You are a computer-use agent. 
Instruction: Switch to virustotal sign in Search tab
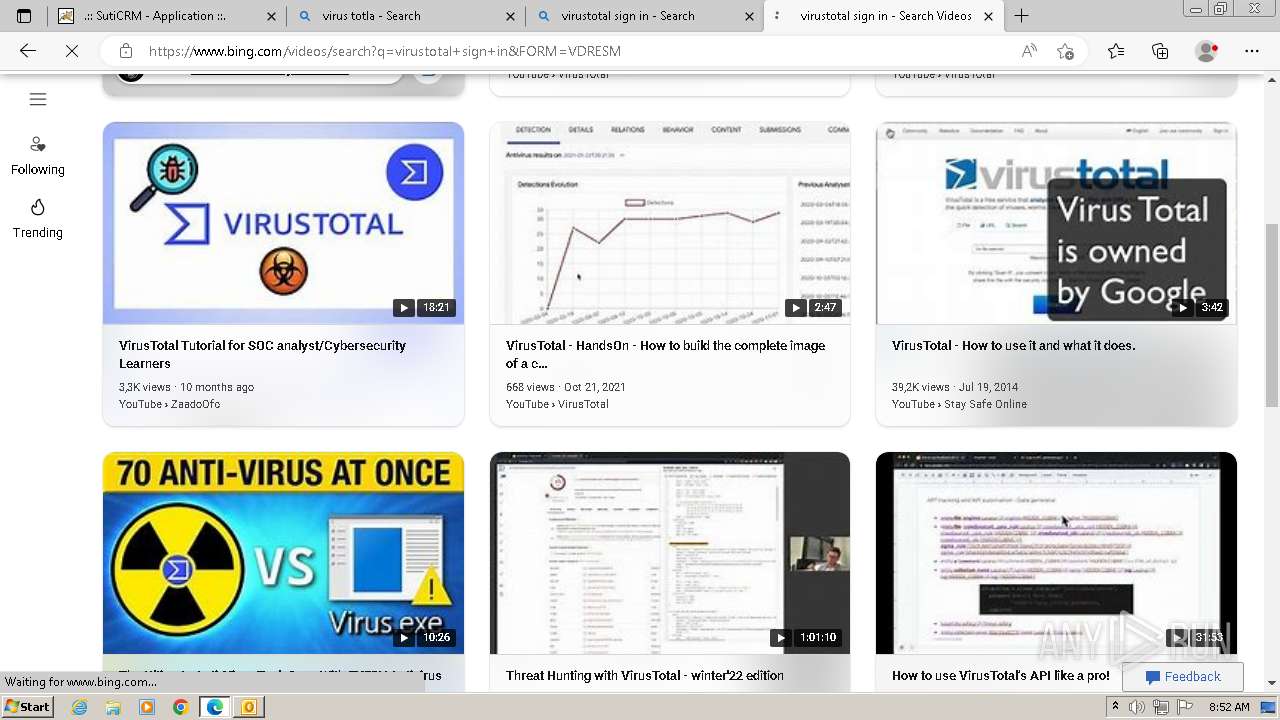tap(645, 16)
